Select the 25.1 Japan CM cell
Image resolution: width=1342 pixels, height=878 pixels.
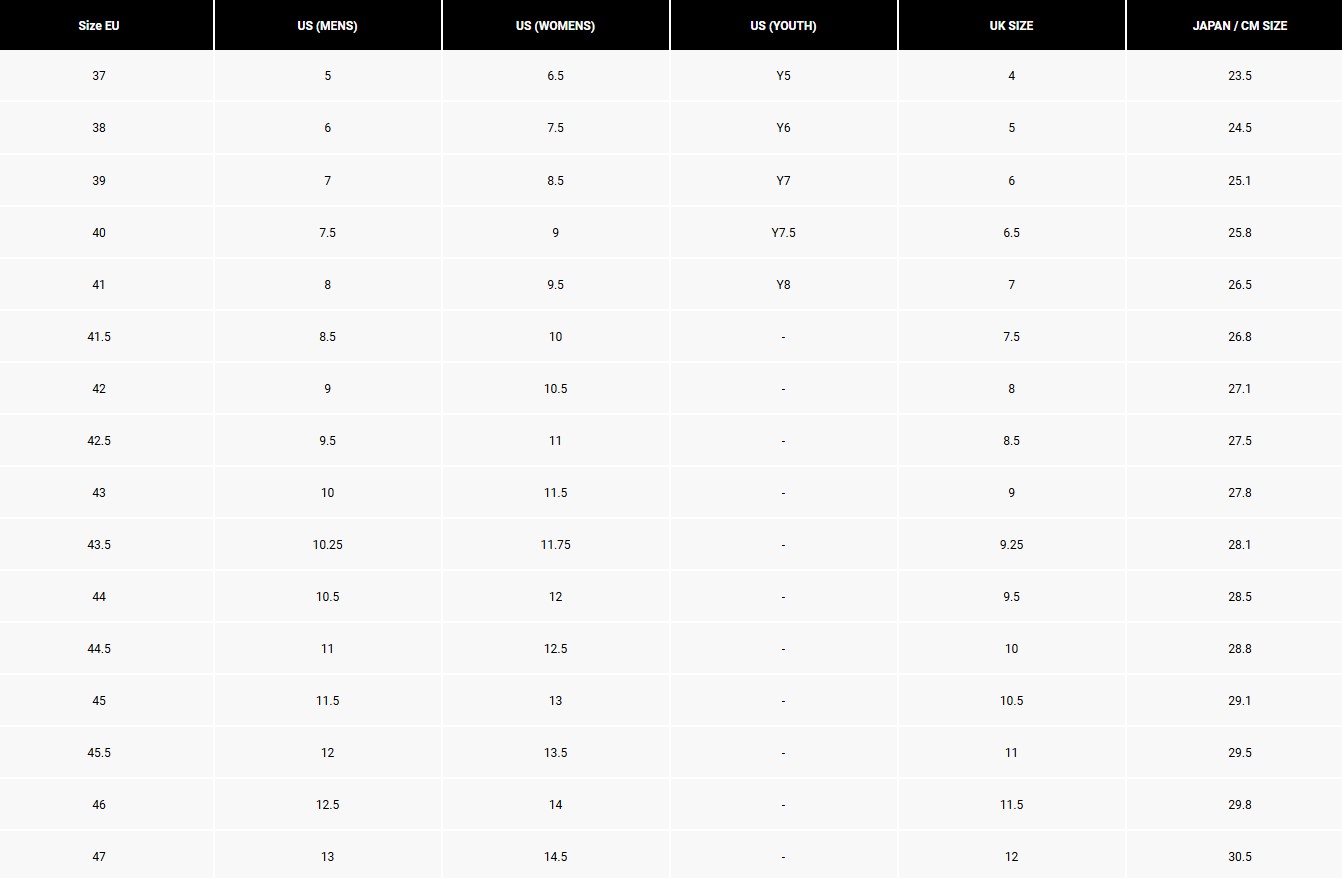tap(1239, 181)
